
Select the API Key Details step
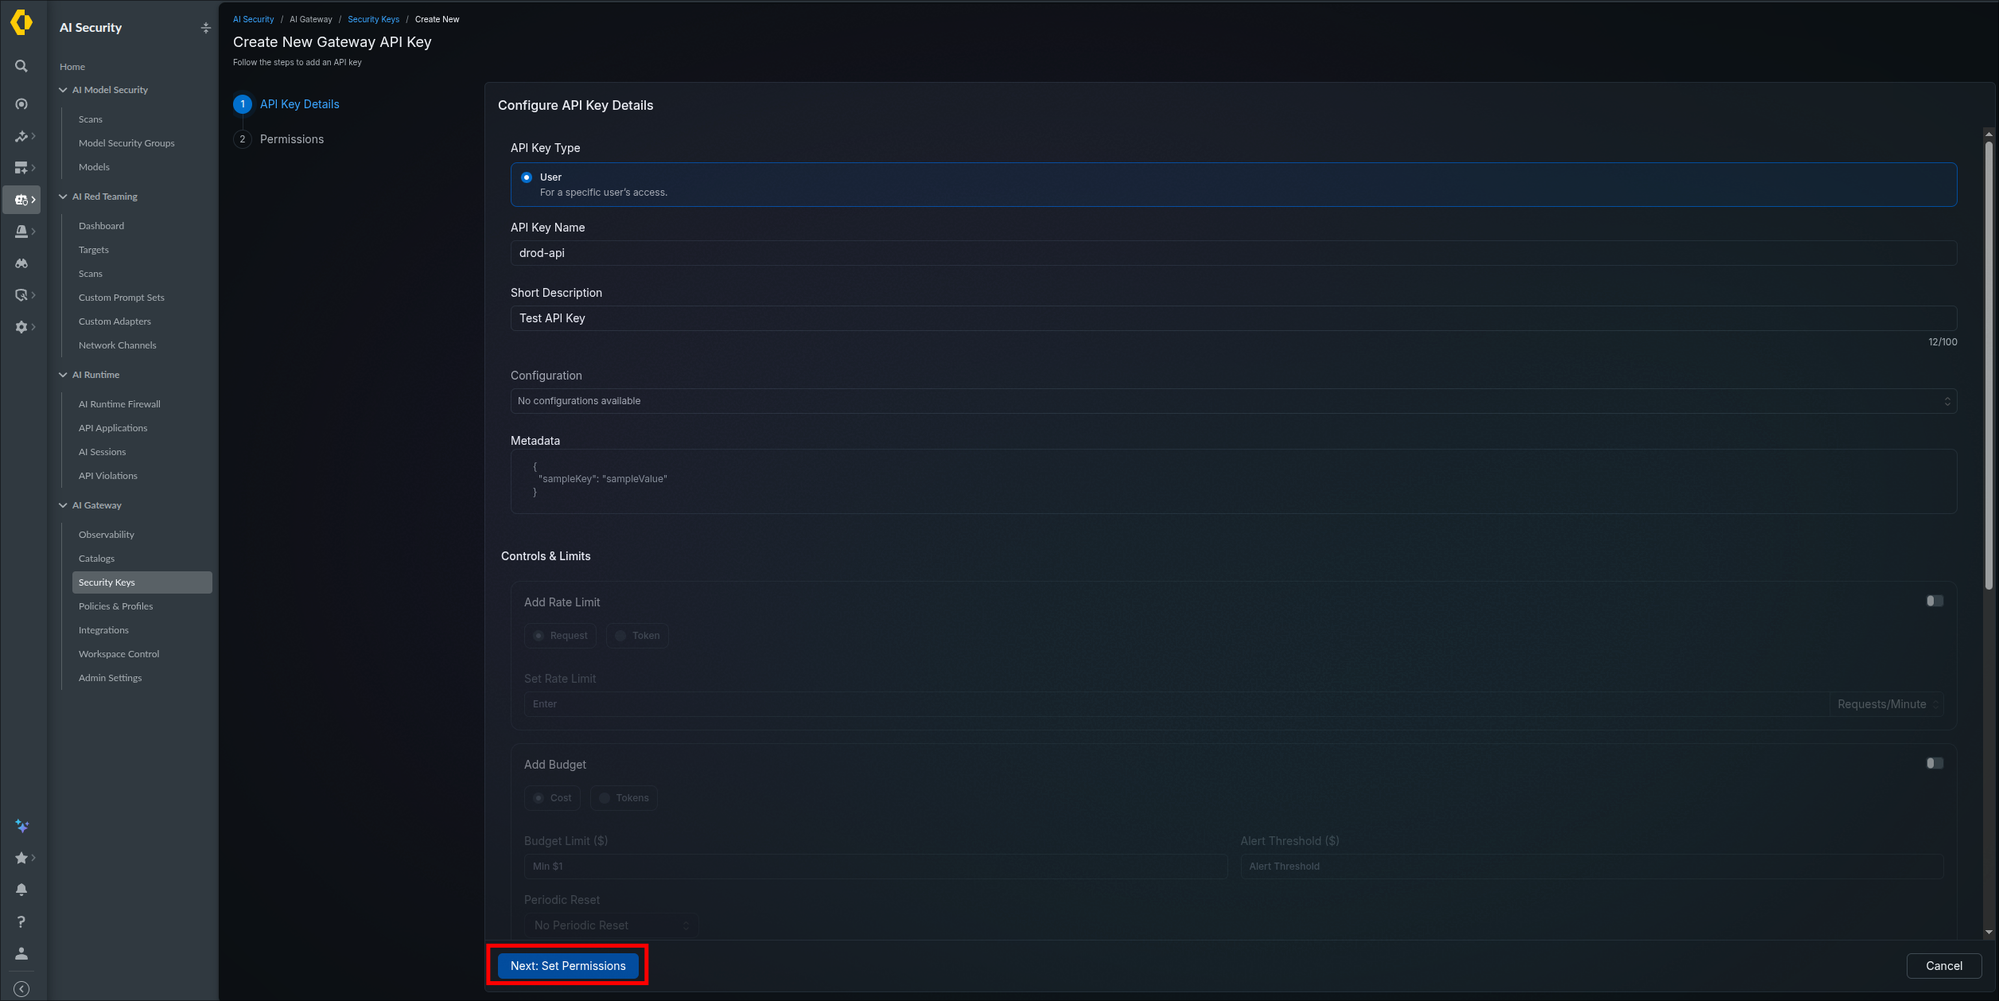[x=286, y=104]
